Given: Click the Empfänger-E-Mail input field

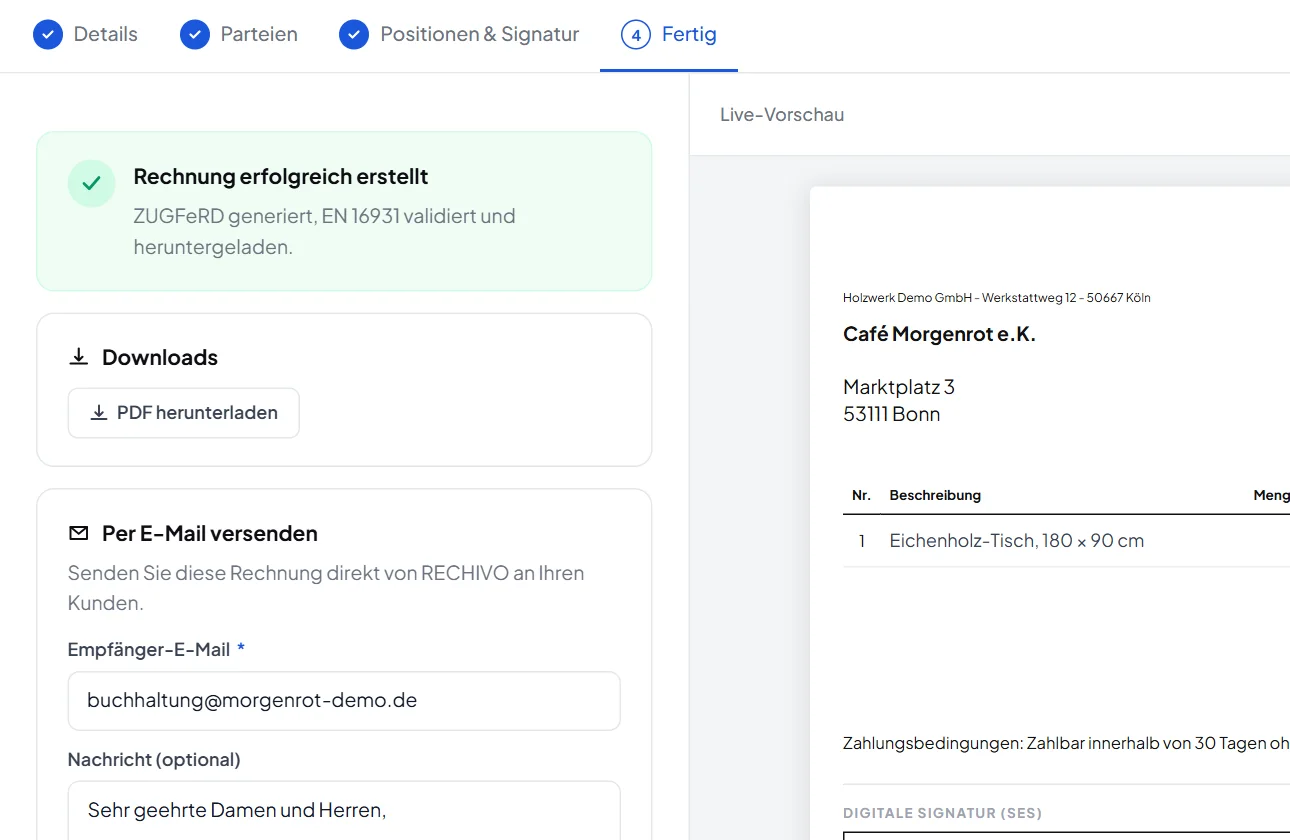Looking at the screenshot, I should [x=344, y=701].
